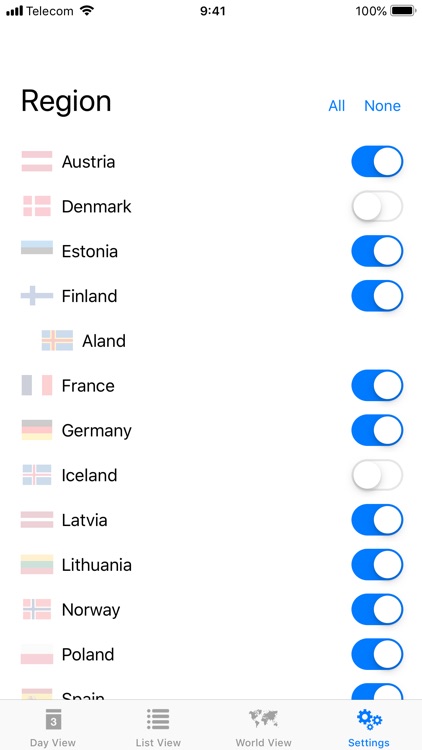Tap the Settings gears icon
The height and width of the screenshot is (750, 422).
tap(369, 719)
